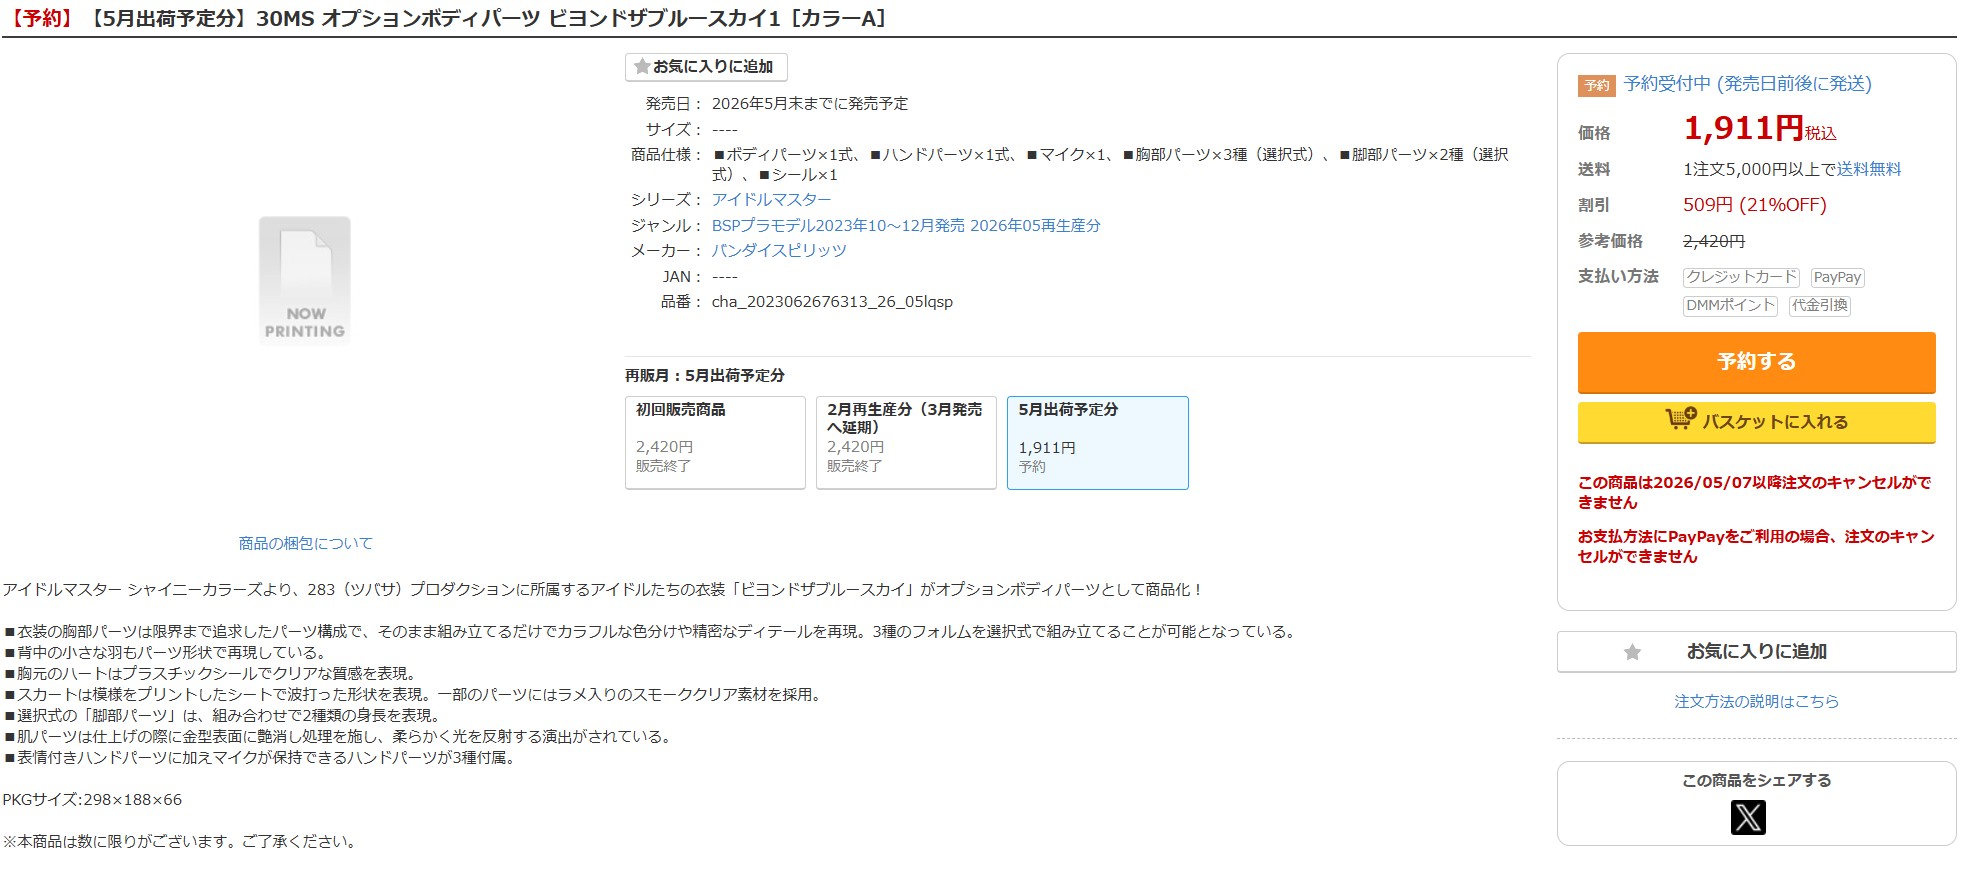The image size is (1968, 872).
Task: Open the NOW PRINTING product image
Action: [x=305, y=281]
